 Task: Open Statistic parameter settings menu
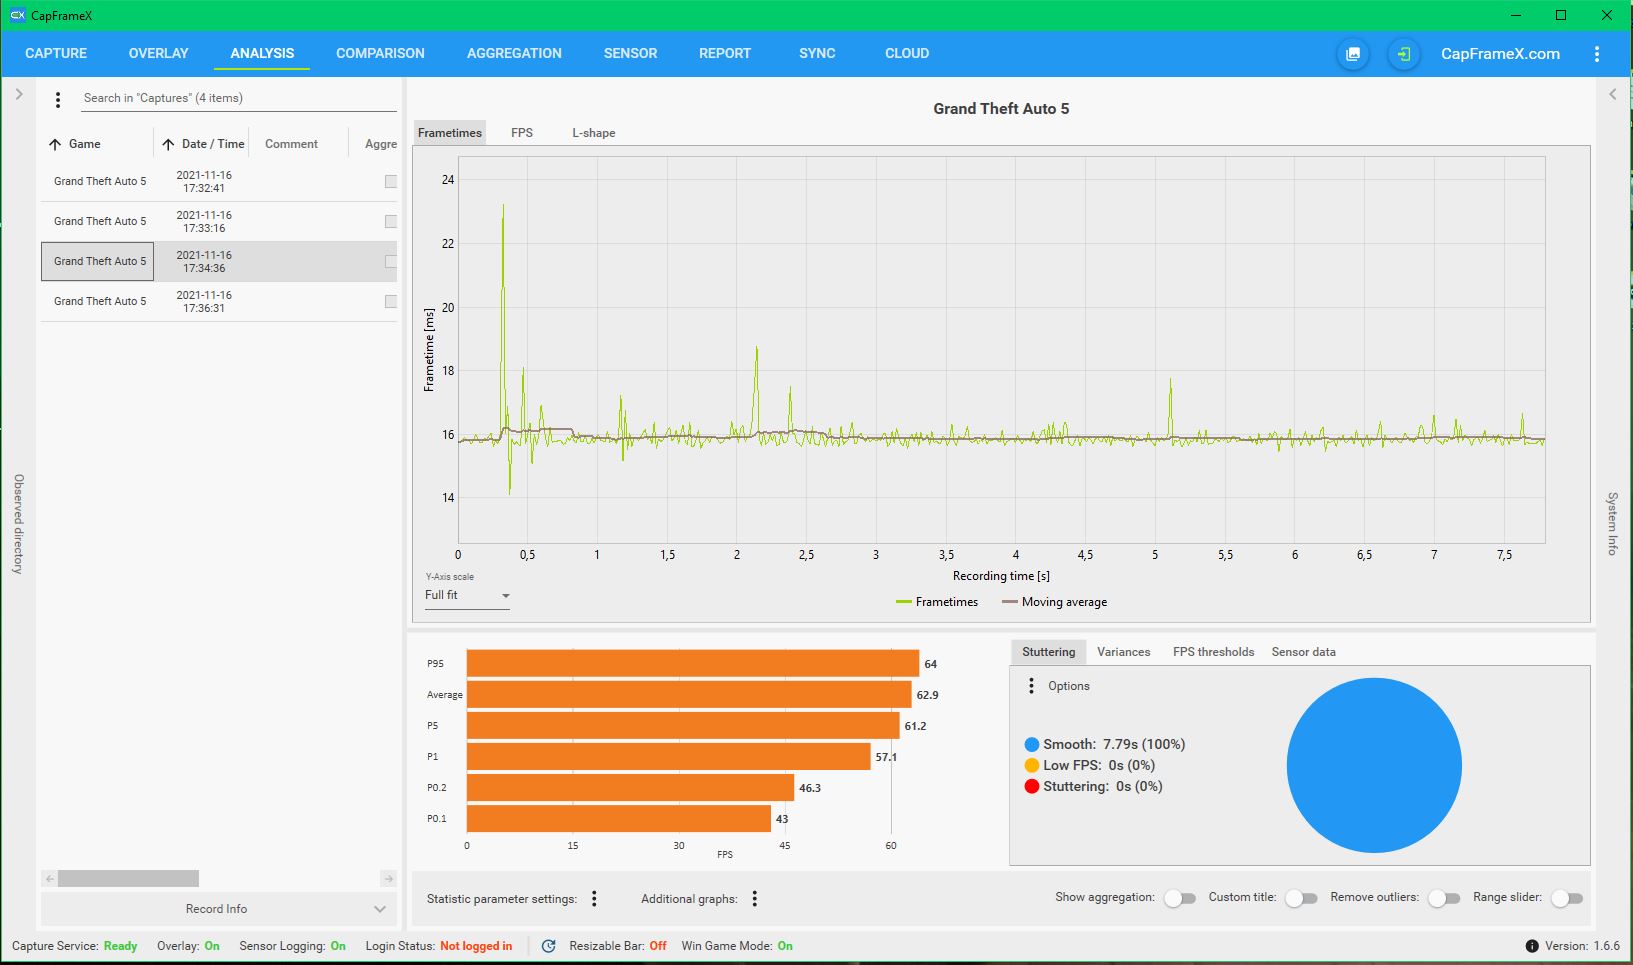[594, 898]
